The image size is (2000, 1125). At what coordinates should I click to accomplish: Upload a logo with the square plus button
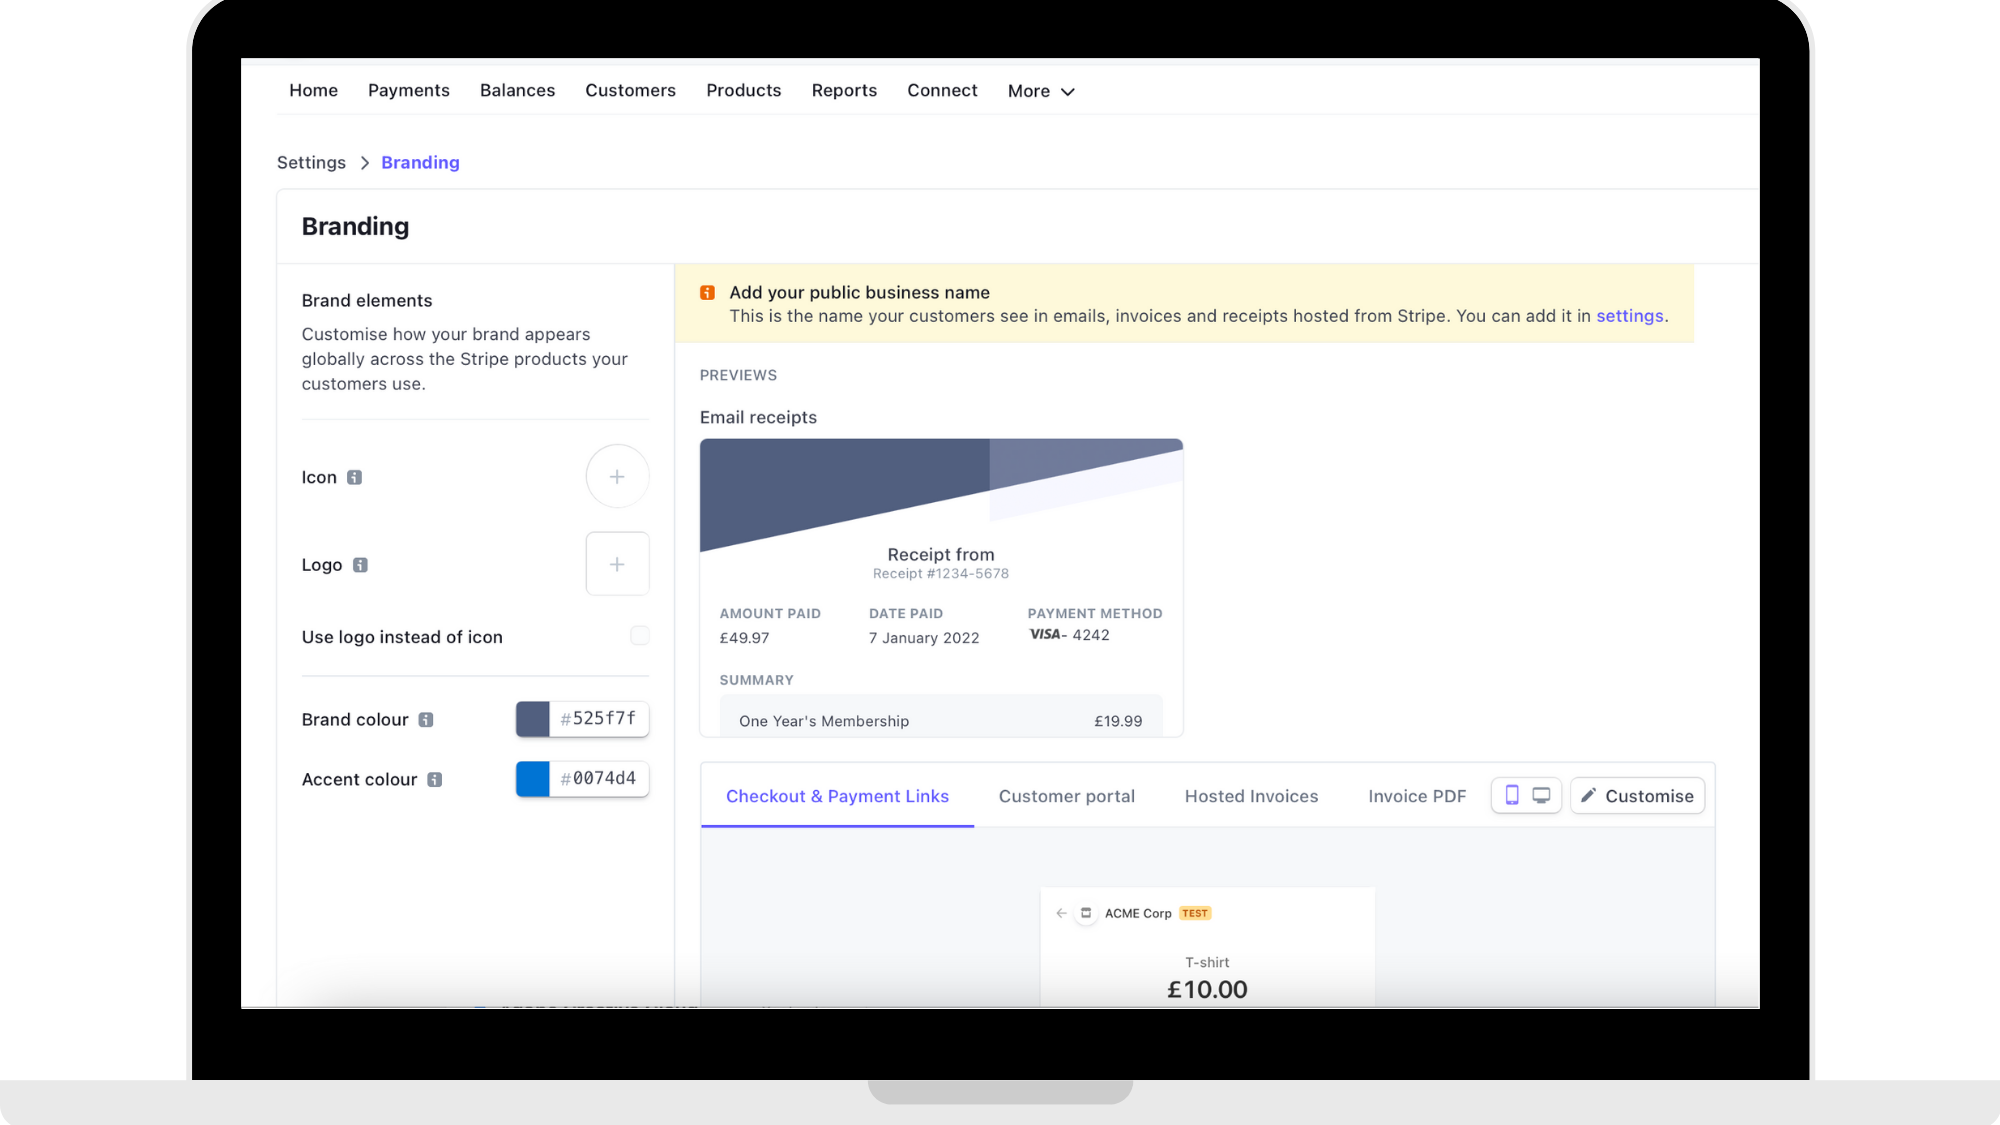pyautogui.click(x=617, y=564)
